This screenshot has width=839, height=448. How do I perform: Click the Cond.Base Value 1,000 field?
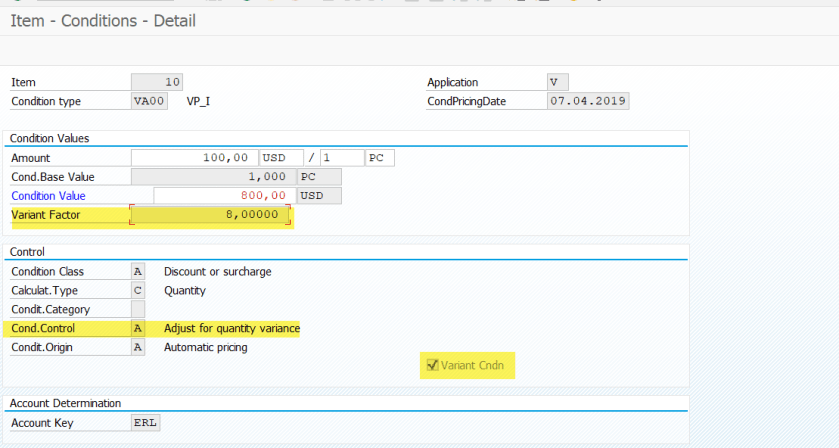tap(214, 177)
